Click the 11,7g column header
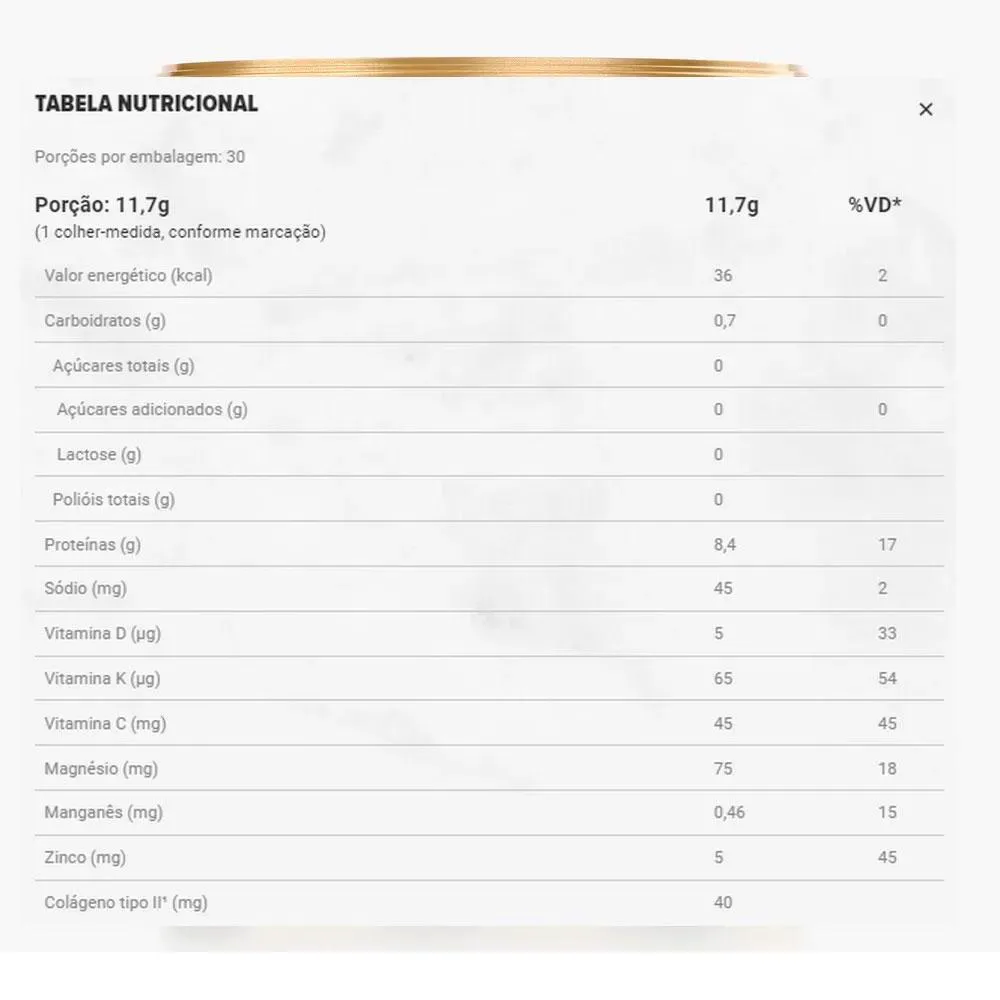Screen dimensions: 1000x1000 pyautogui.click(x=732, y=205)
